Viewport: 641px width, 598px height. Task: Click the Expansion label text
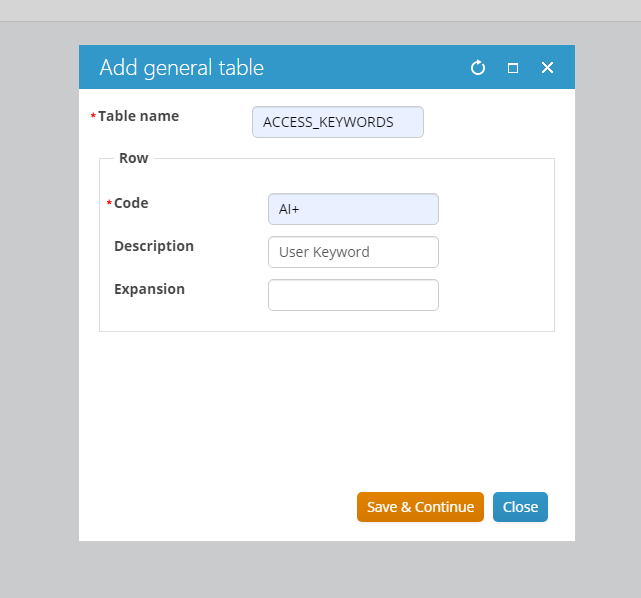point(149,289)
